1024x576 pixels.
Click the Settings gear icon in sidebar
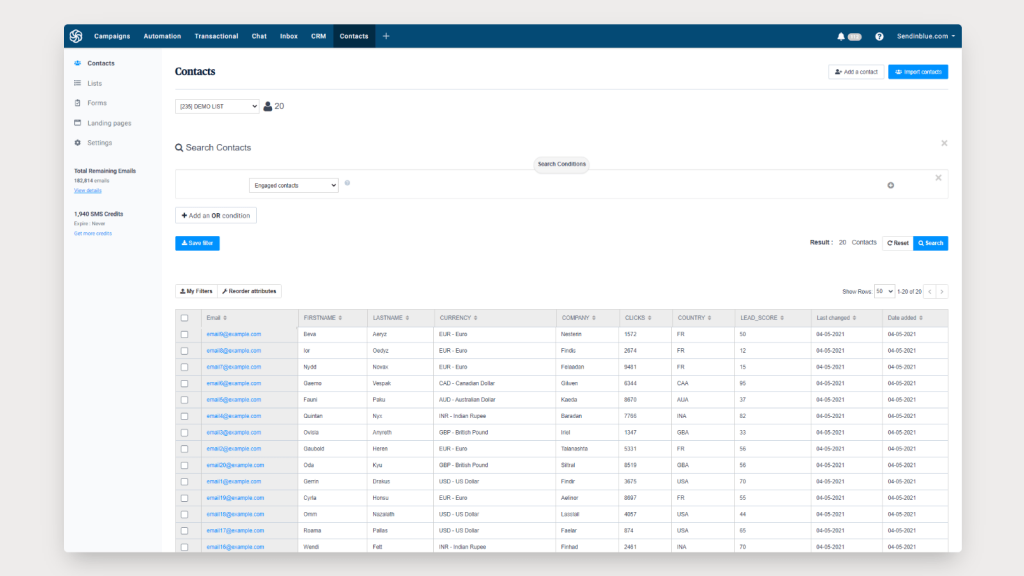[78, 142]
